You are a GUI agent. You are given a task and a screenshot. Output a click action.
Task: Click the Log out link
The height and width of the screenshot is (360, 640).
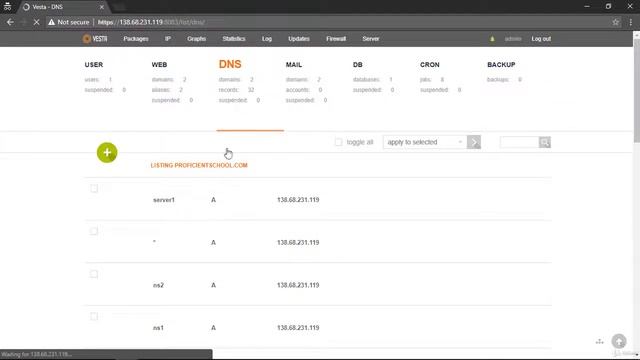pos(541,39)
